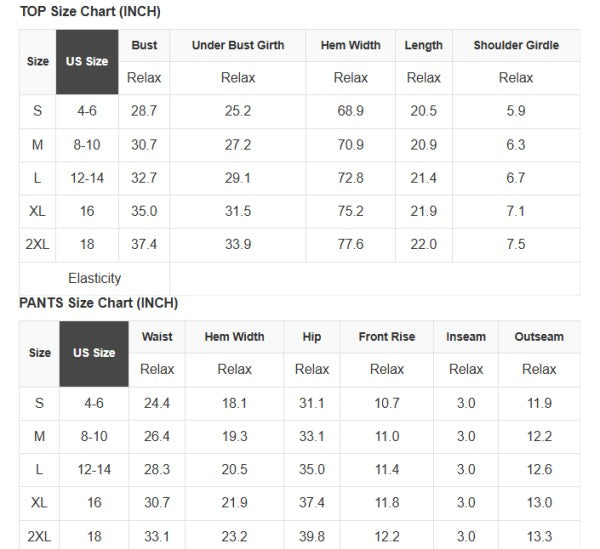Click the Hip column header
This screenshot has width=600, height=549.
pos(312,337)
